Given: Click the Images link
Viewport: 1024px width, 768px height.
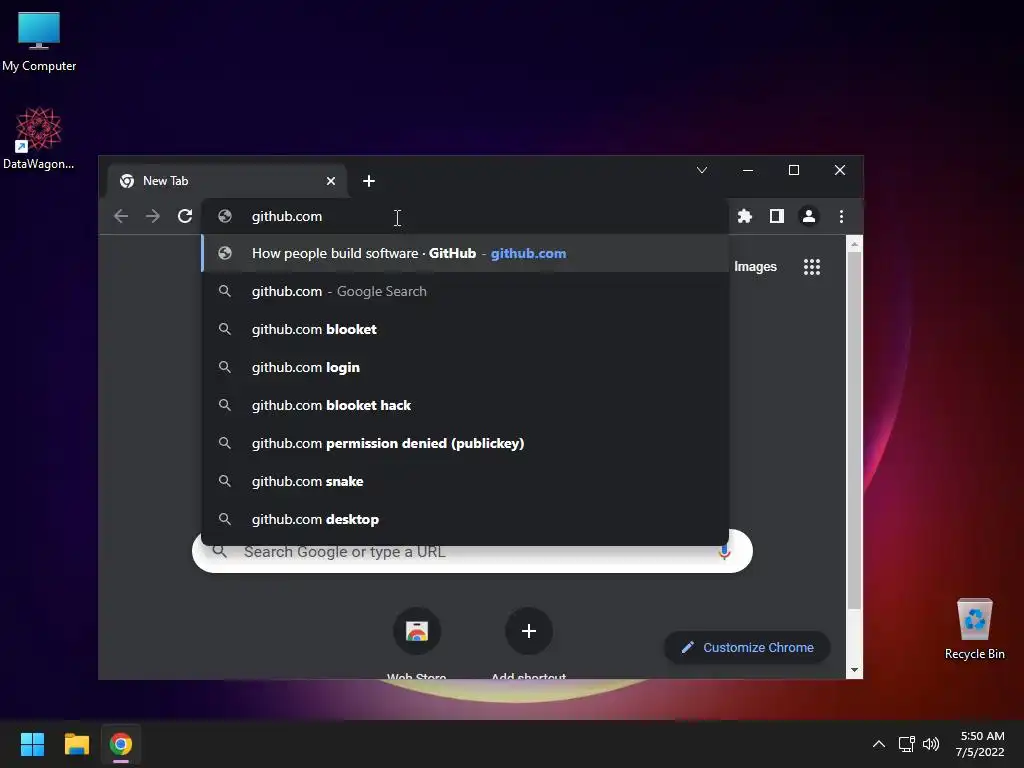Looking at the screenshot, I should pos(755,266).
